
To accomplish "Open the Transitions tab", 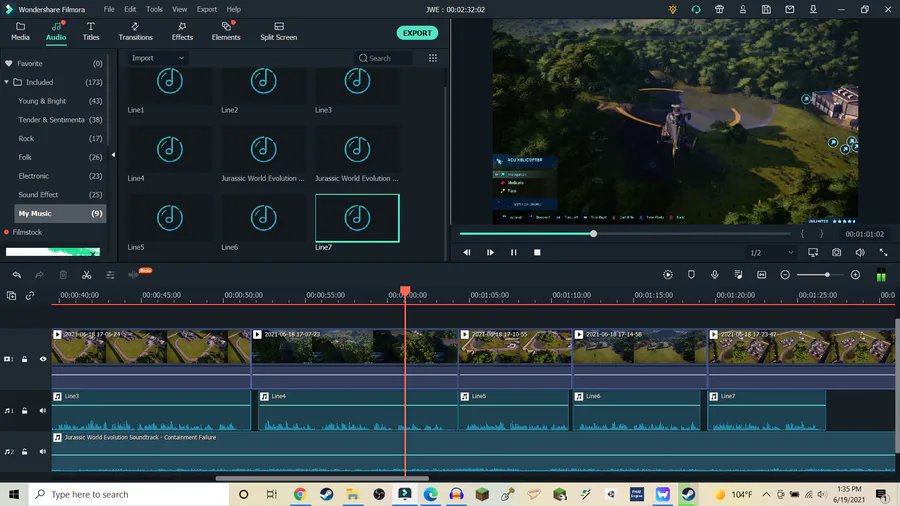I will [x=135, y=31].
